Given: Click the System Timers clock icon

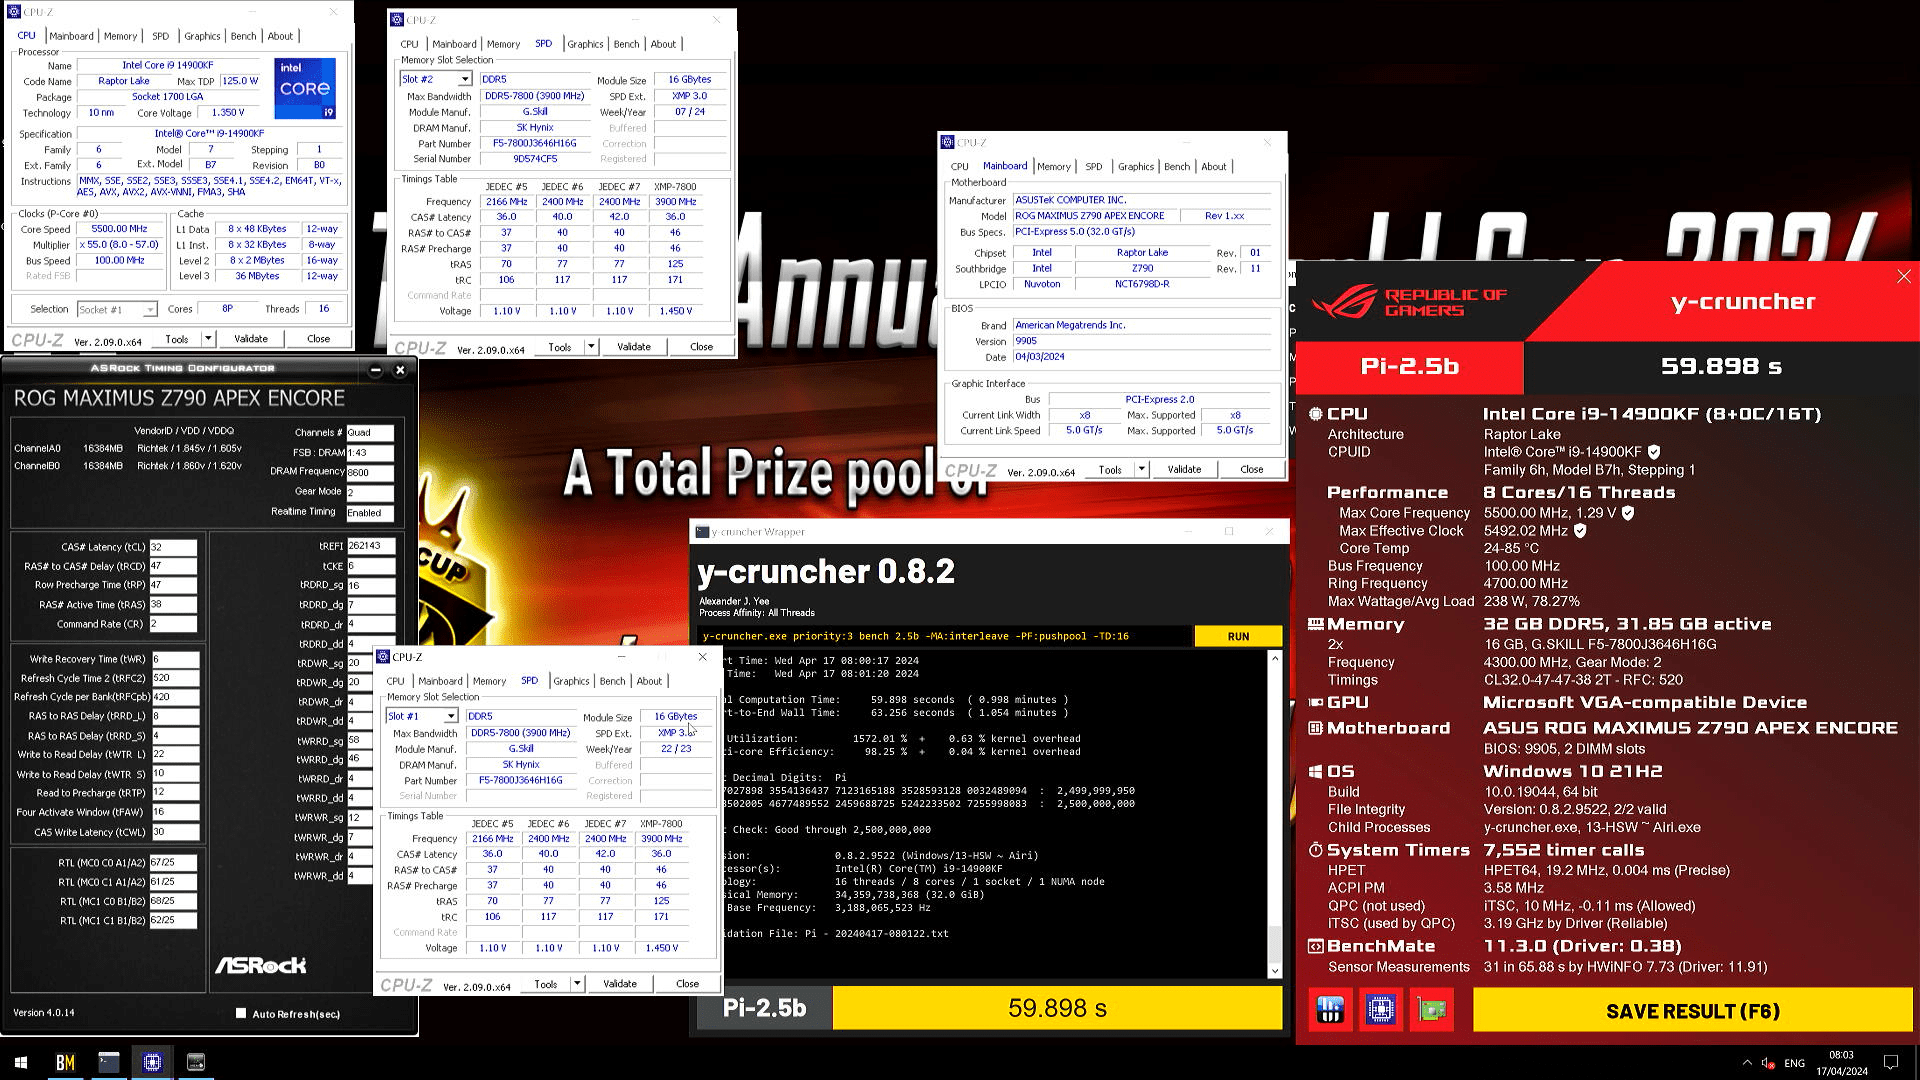Looking at the screenshot, I should (1316, 850).
